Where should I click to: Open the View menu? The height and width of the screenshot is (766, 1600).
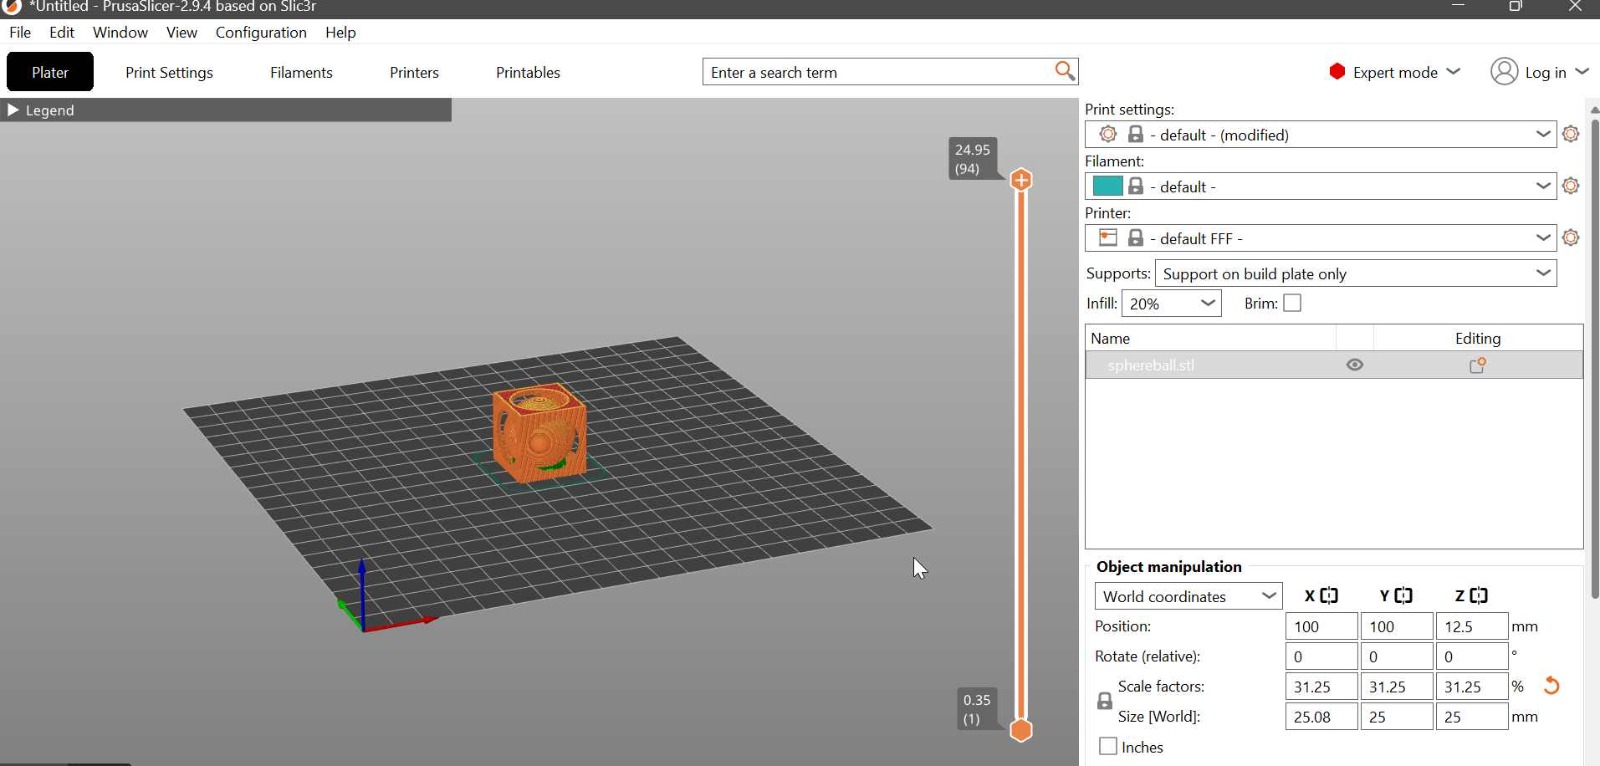pyautogui.click(x=181, y=32)
